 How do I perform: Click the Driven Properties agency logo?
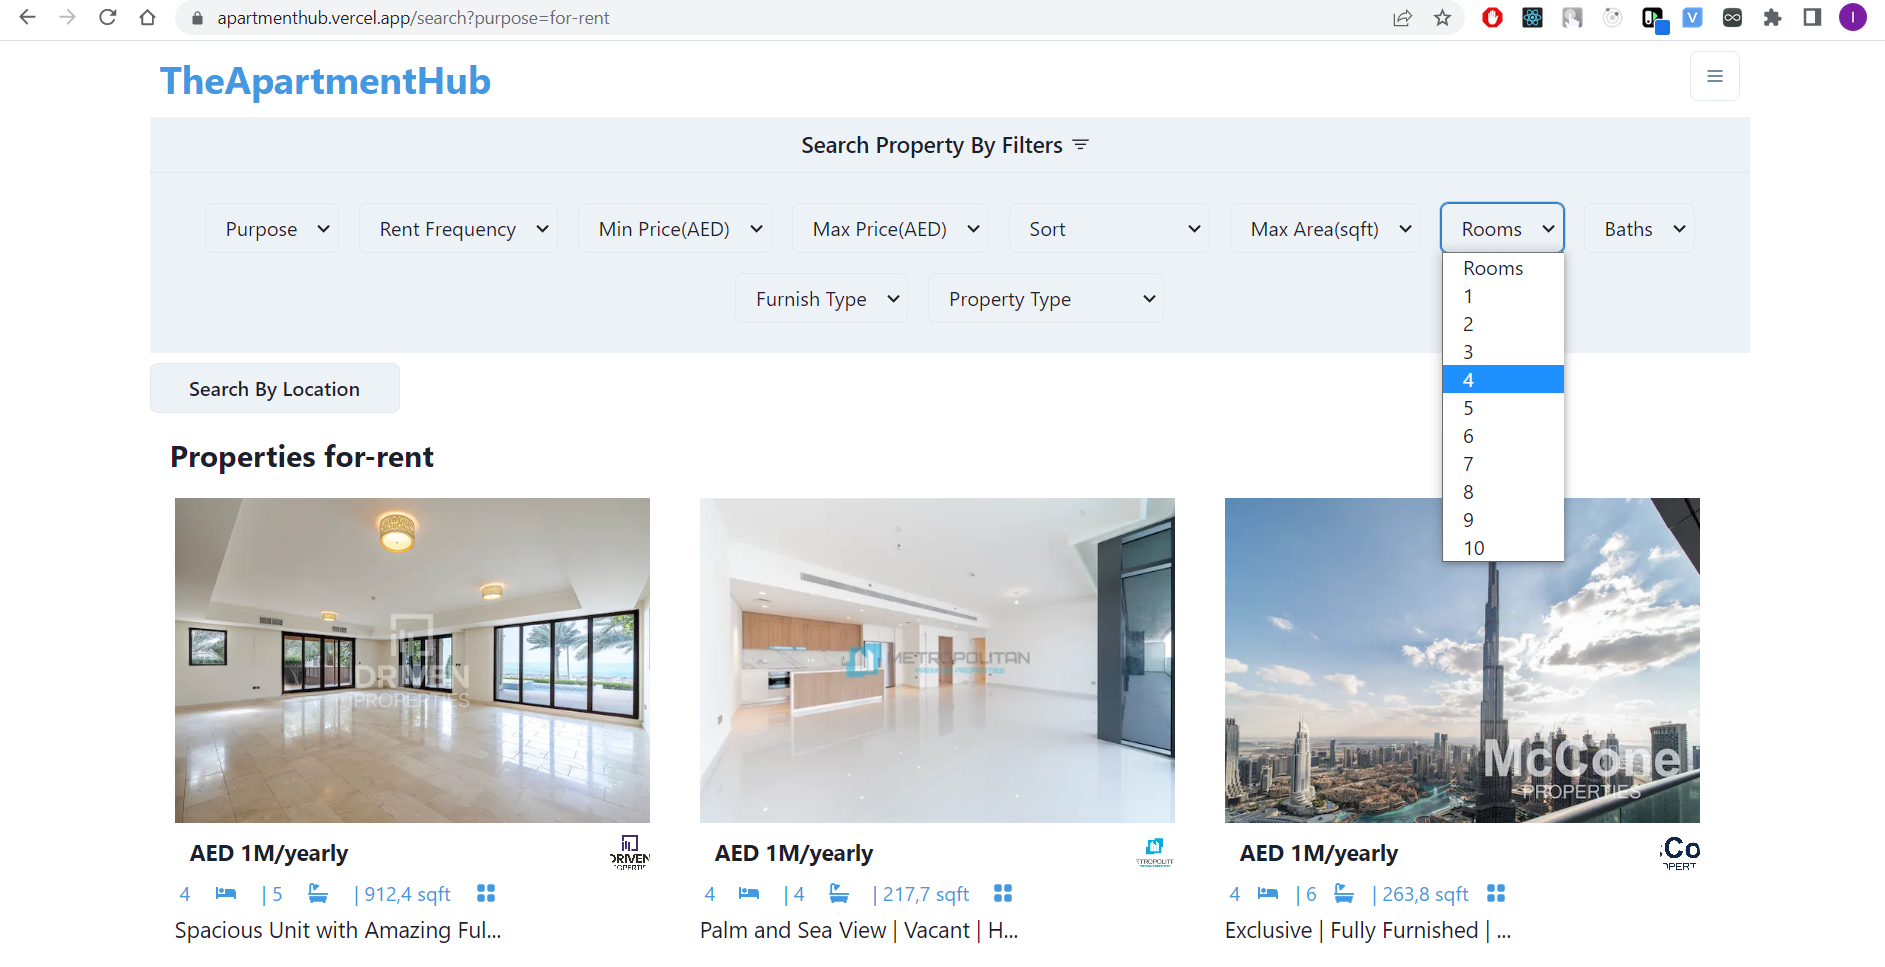click(628, 853)
